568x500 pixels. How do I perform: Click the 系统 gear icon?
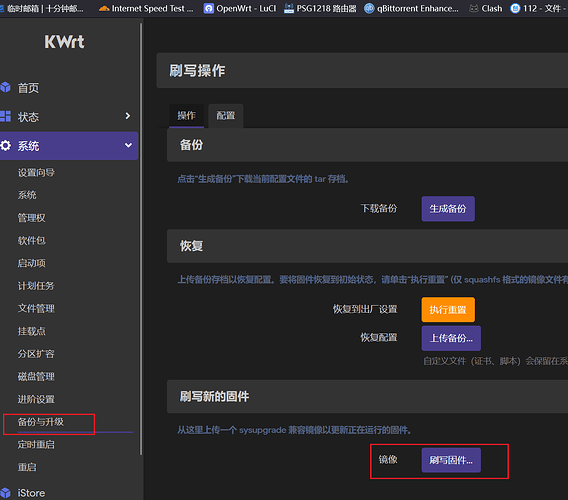(x=5, y=146)
